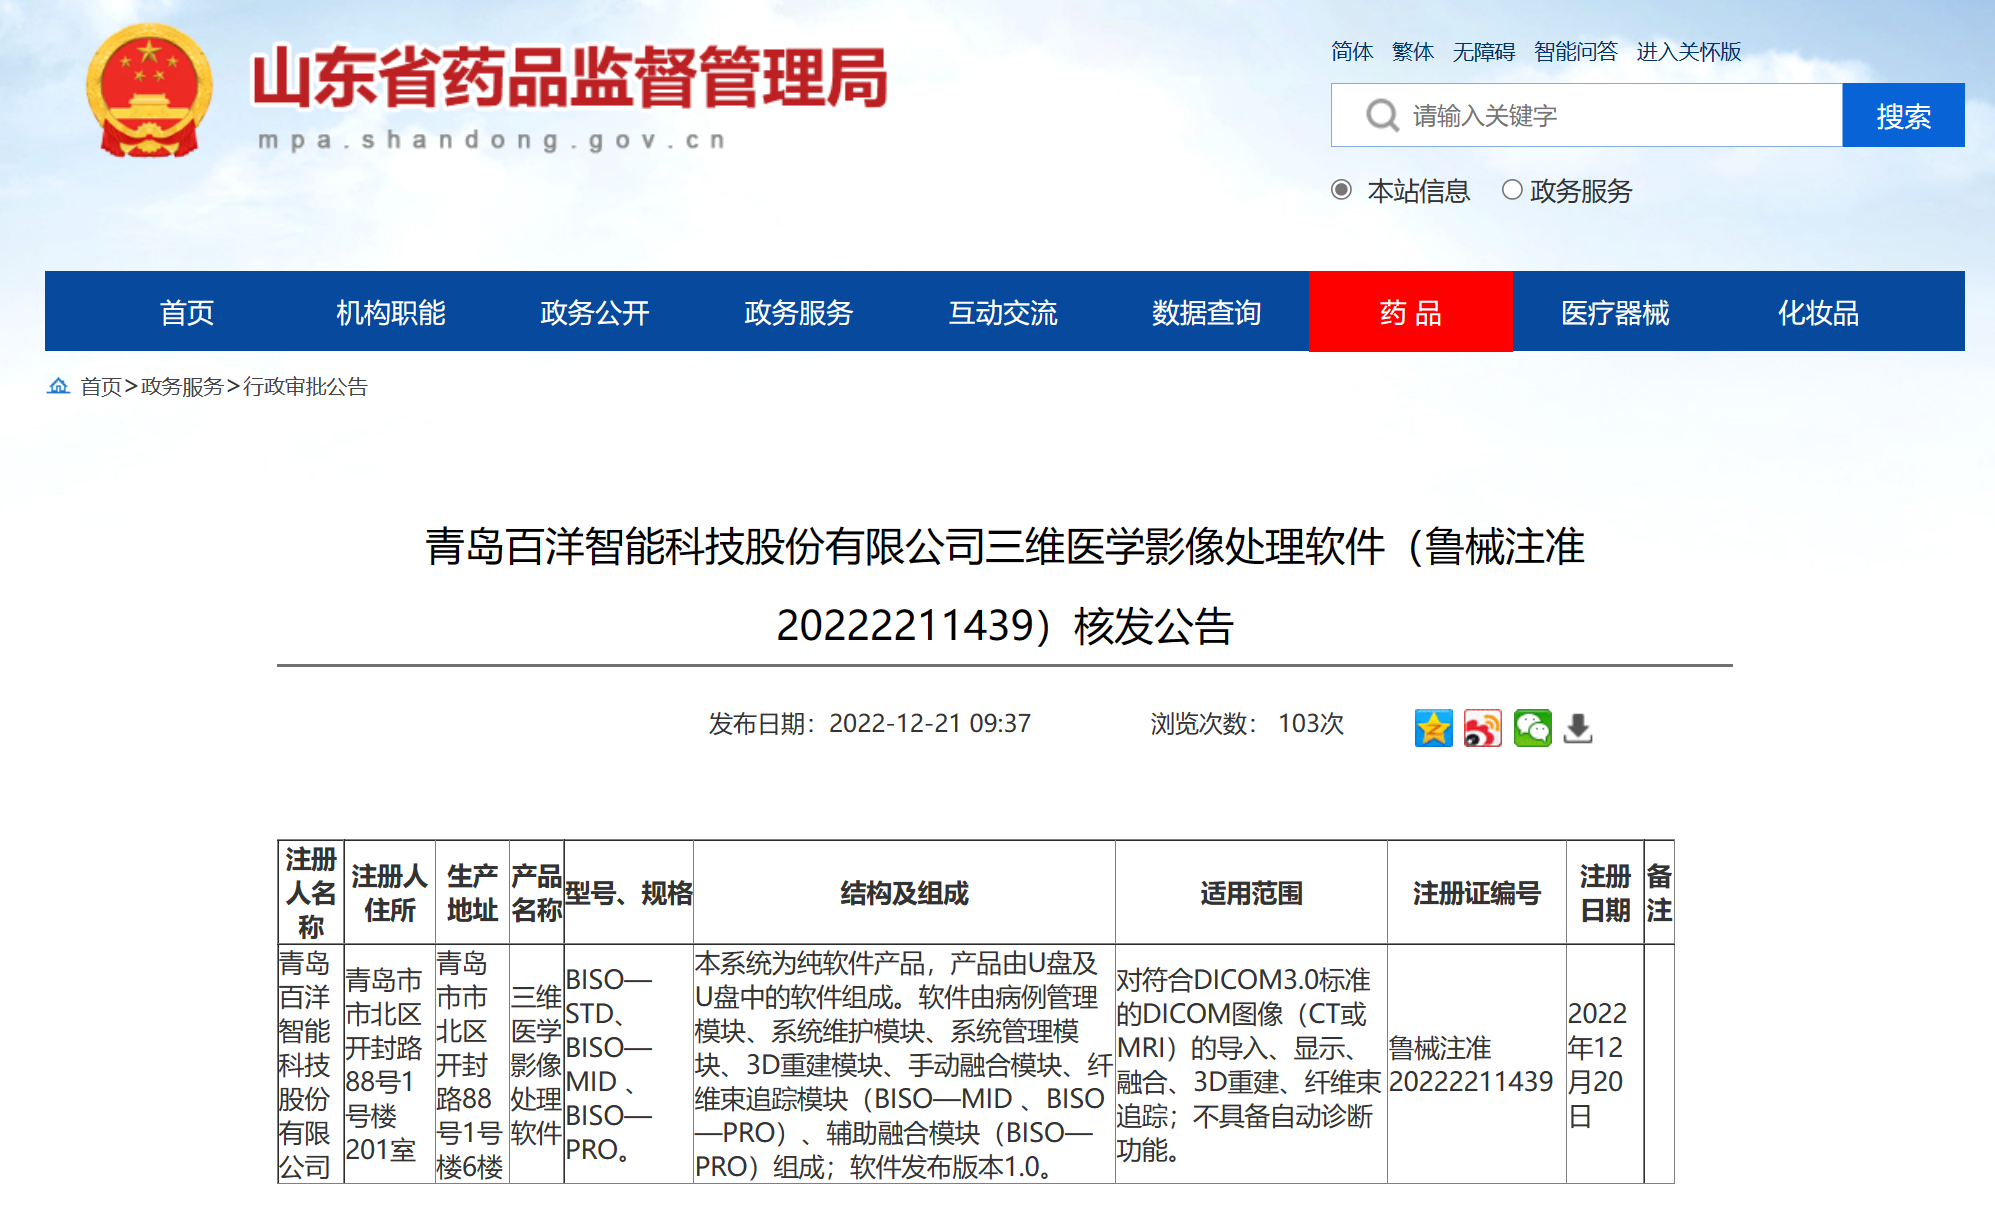Click the 适用范围 column header
This screenshot has width=1995, height=1230.
[x=1251, y=893]
